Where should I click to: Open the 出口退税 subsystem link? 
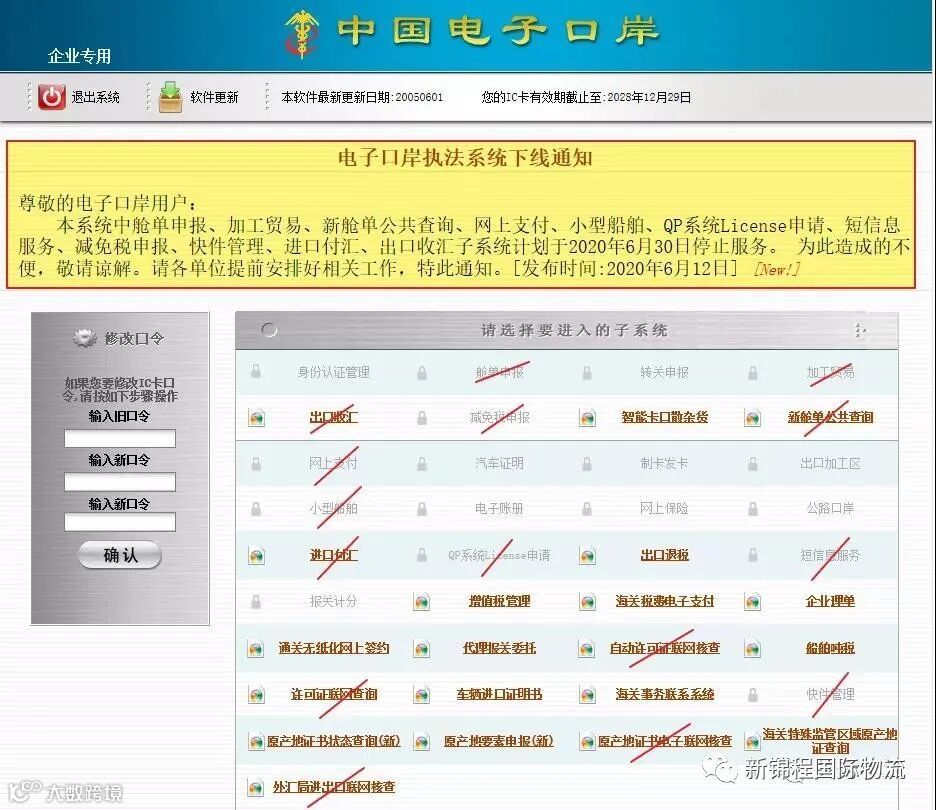point(664,555)
